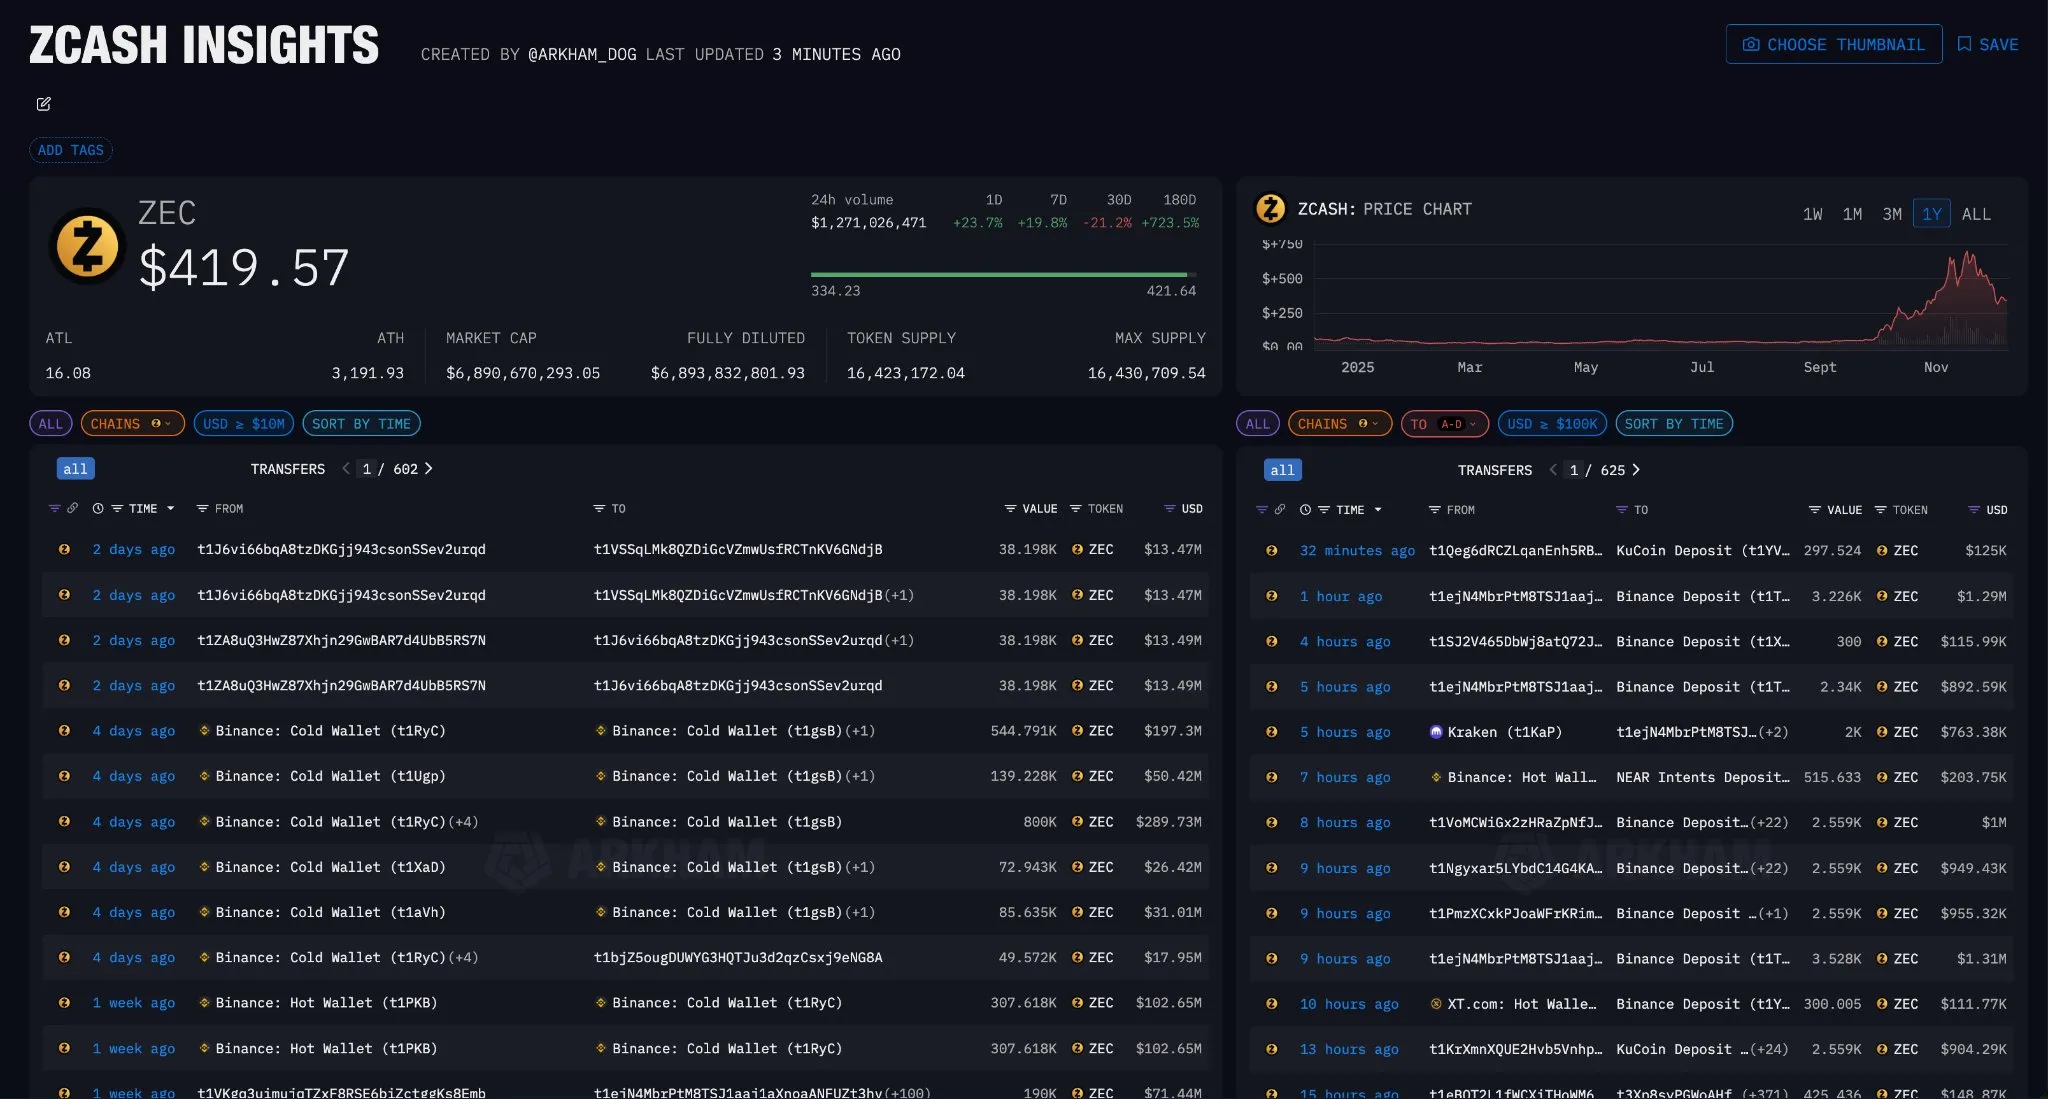The height and width of the screenshot is (1099, 2048).
Task: Click the link icon in left transfers header
Action: (73, 509)
